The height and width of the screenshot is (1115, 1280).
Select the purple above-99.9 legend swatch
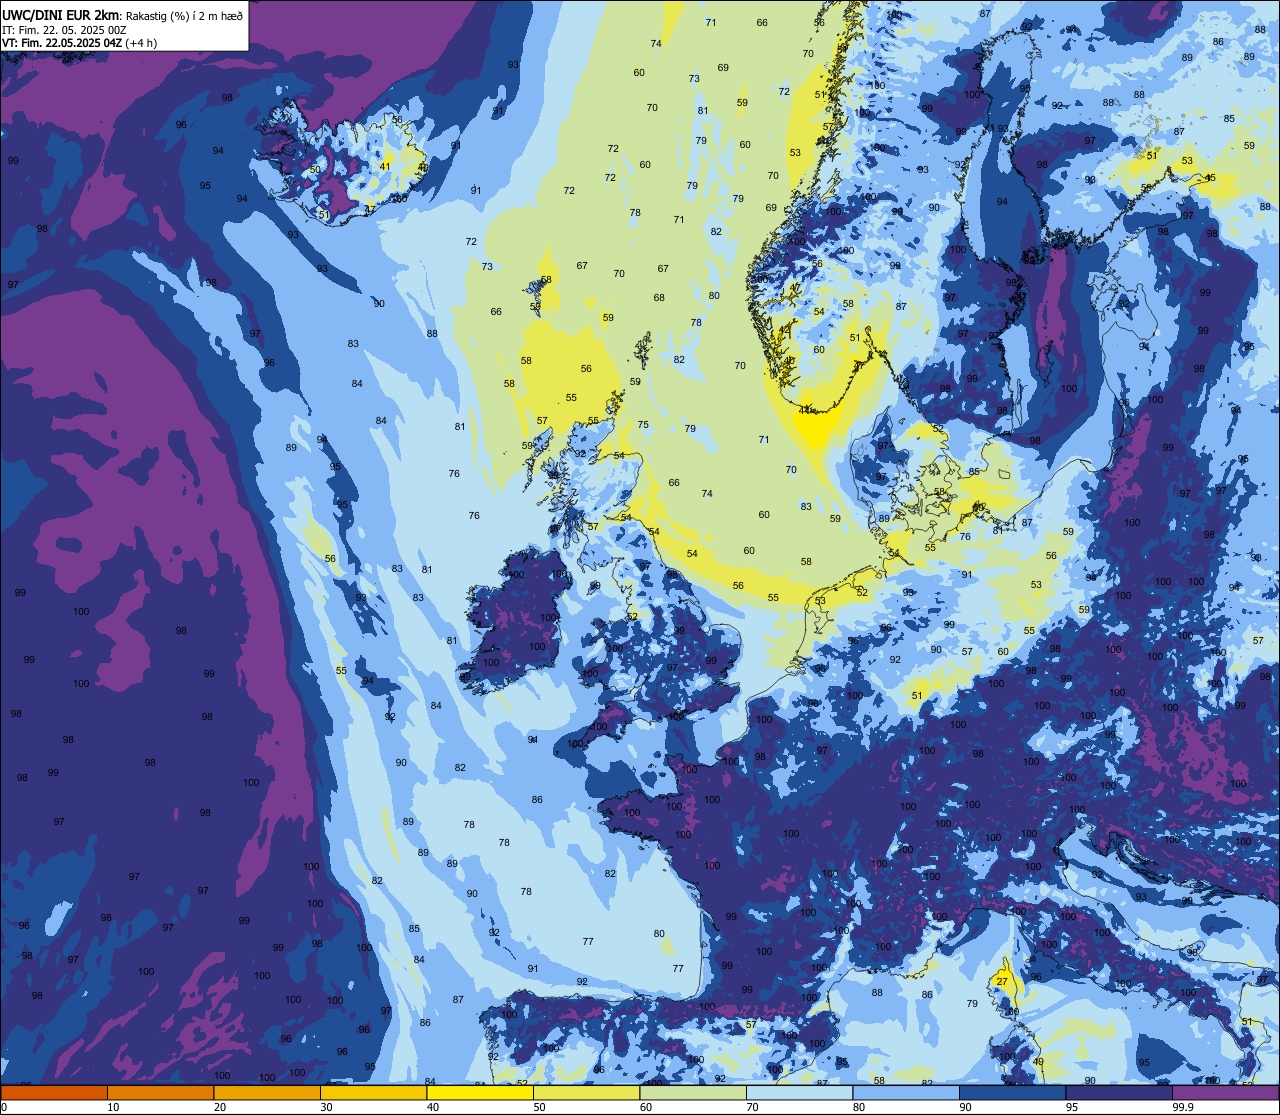(x=1226, y=1093)
